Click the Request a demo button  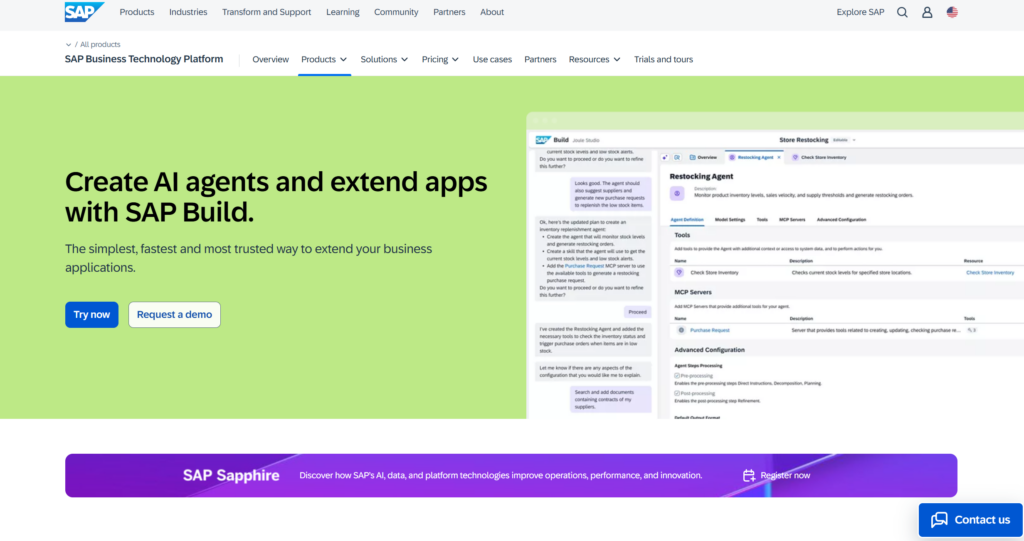tap(174, 314)
